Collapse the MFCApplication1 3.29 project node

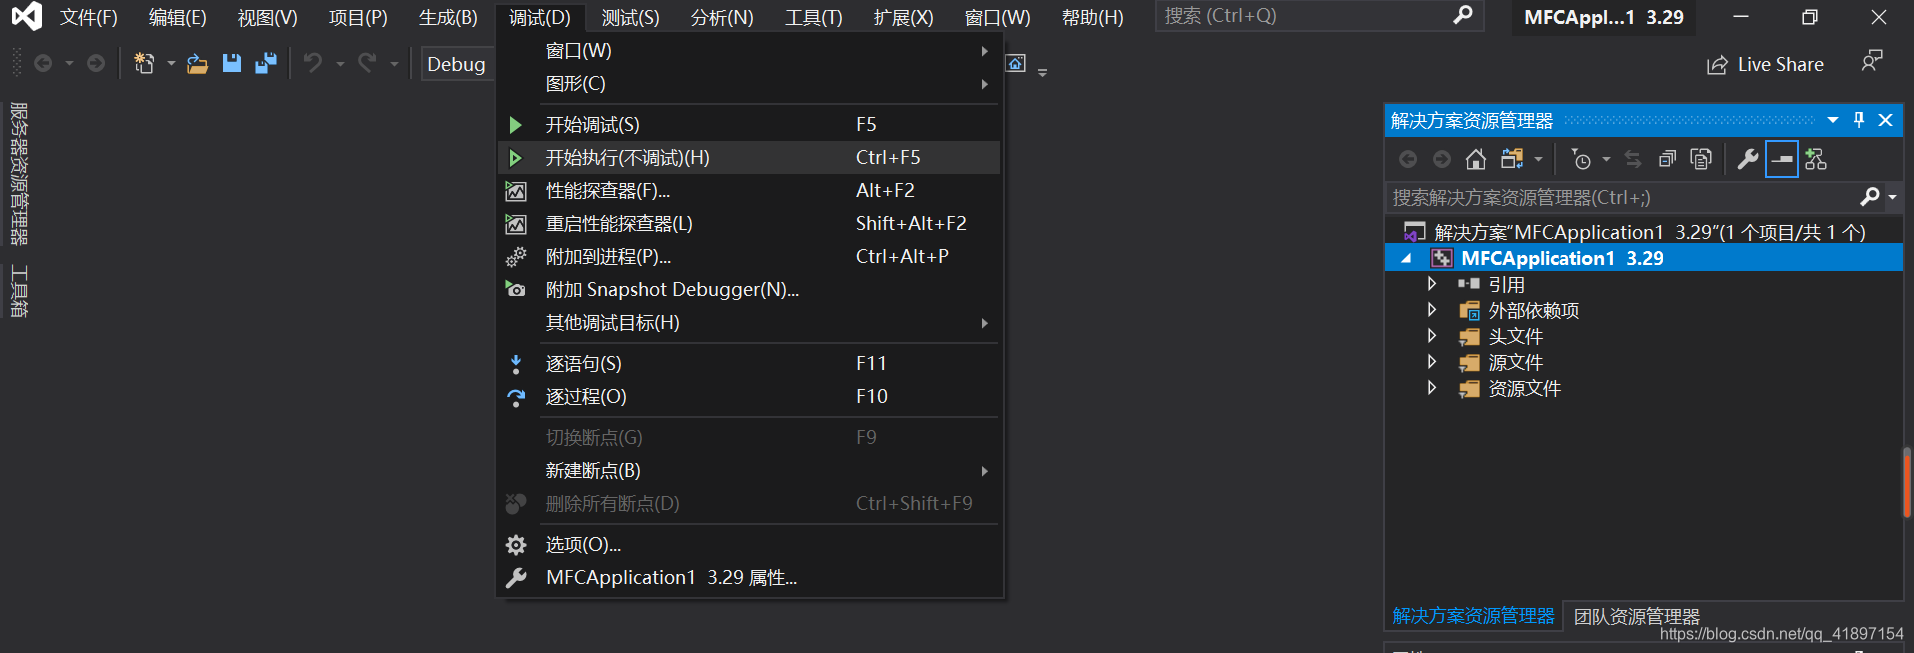pyautogui.click(x=1407, y=258)
